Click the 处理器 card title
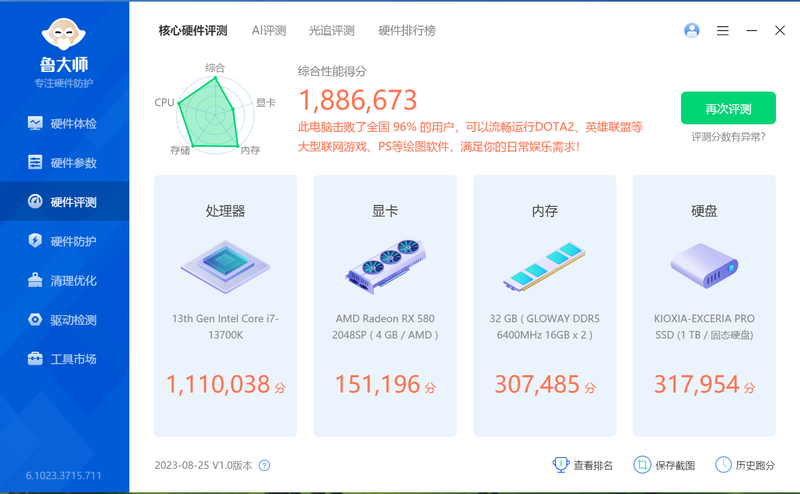The width and height of the screenshot is (800, 494). (226, 211)
